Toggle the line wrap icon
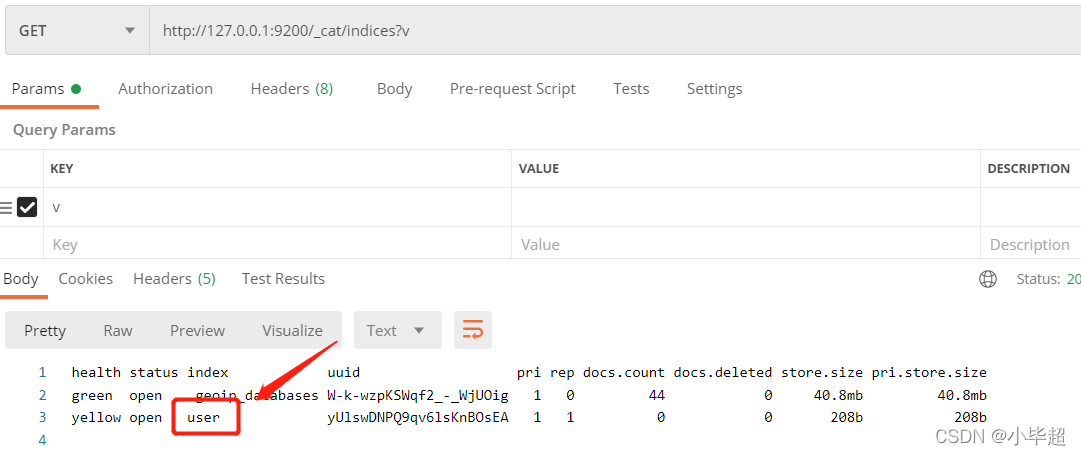The width and height of the screenshot is (1081, 455). coord(473,330)
